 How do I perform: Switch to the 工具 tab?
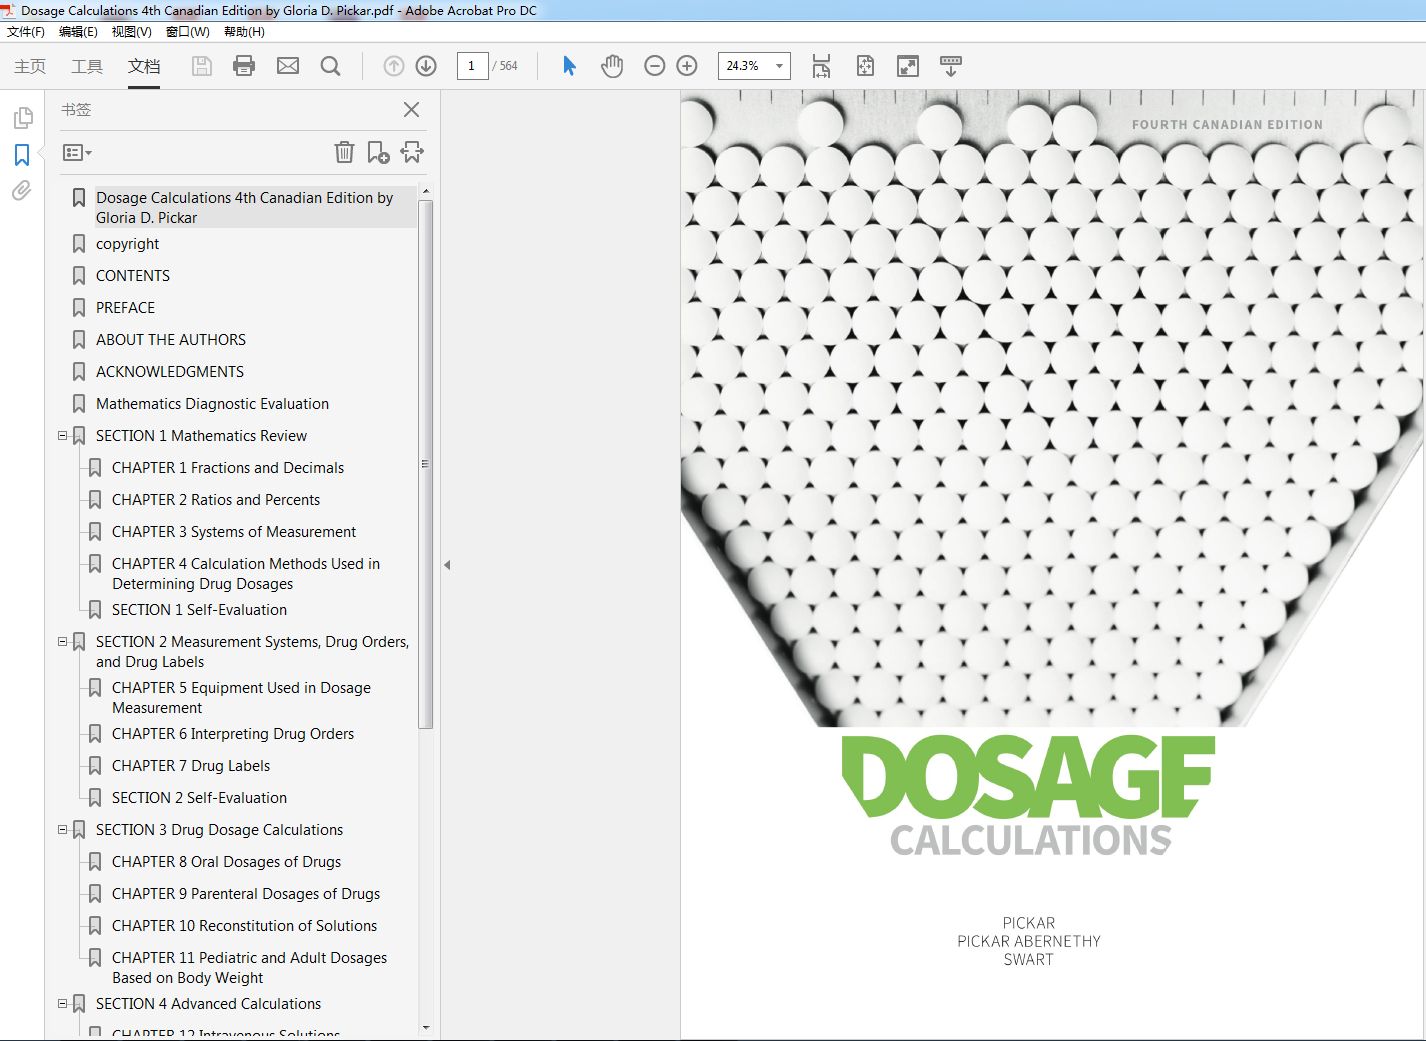click(87, 66)
